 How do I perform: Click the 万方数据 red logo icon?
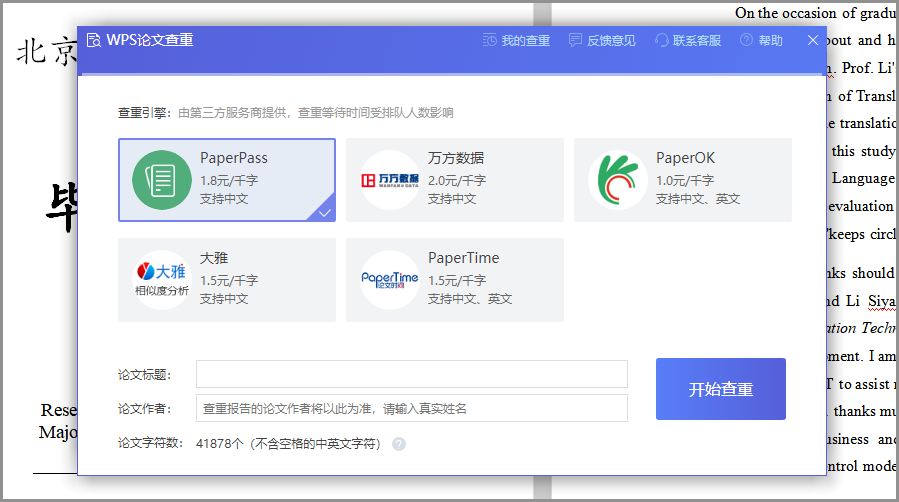tap(390, 180)
